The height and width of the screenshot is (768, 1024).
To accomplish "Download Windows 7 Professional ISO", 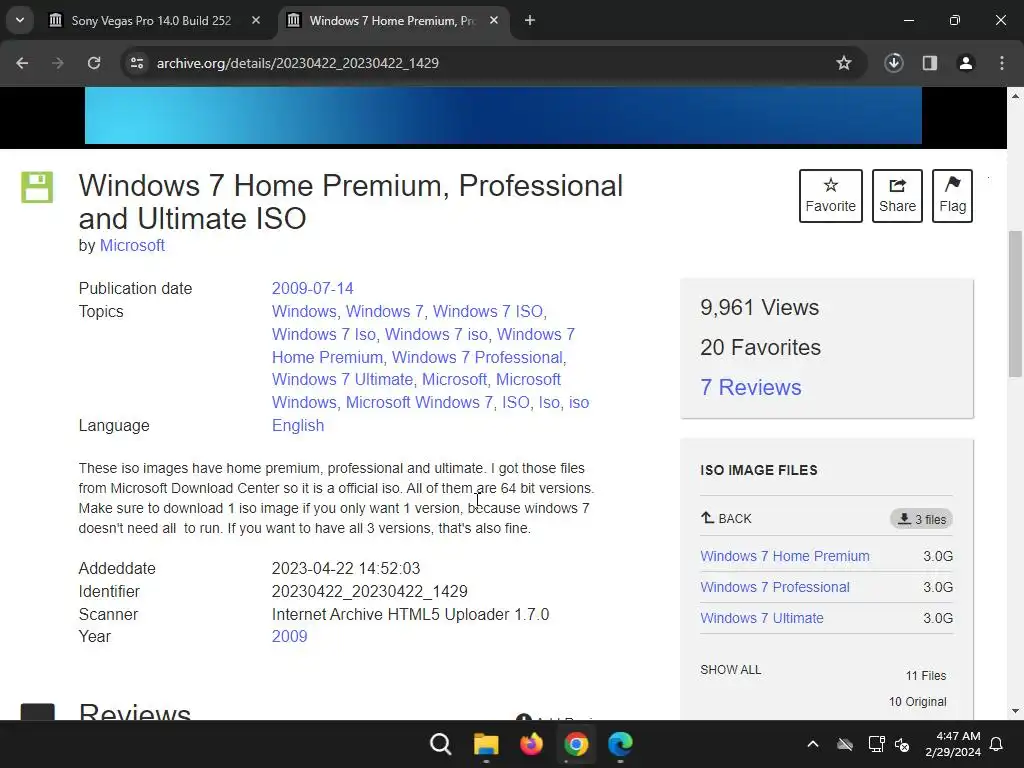I will pos(775,587).
